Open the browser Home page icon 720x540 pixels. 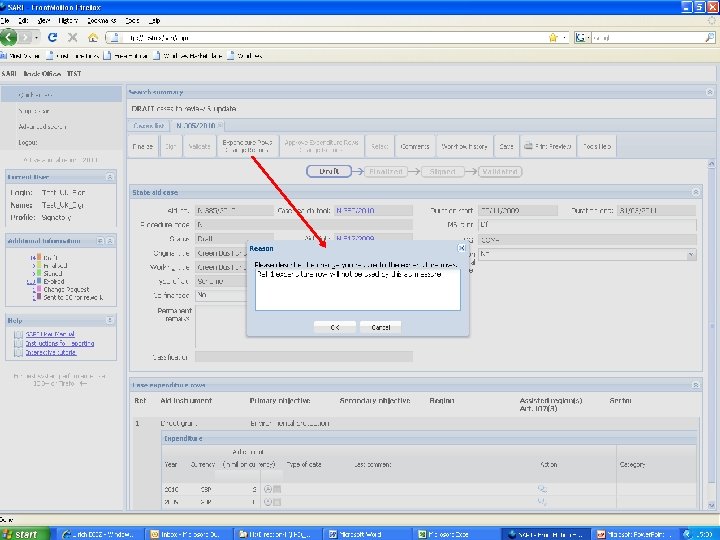93,37
